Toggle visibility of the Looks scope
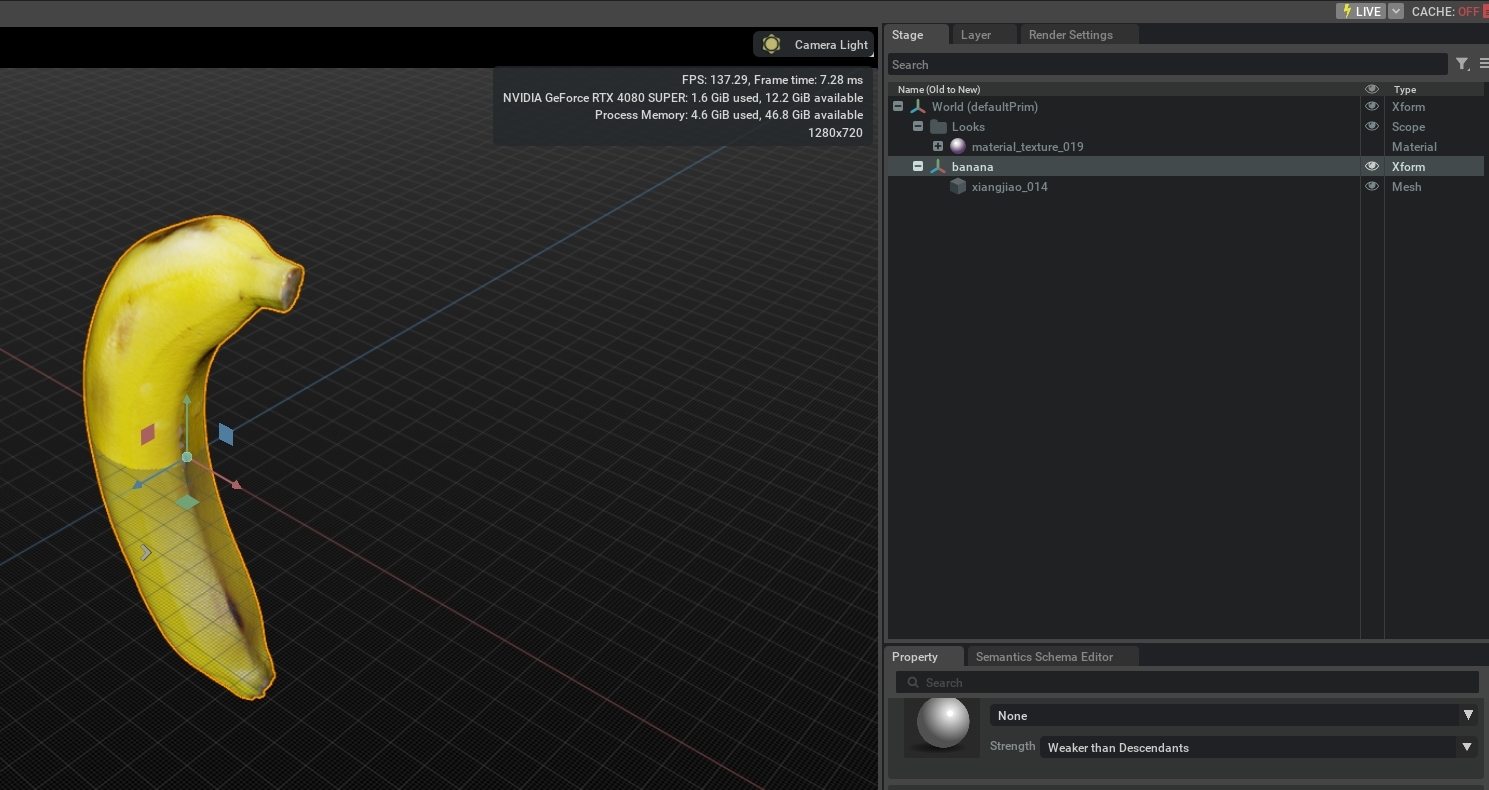 (x=1371, y=127)
